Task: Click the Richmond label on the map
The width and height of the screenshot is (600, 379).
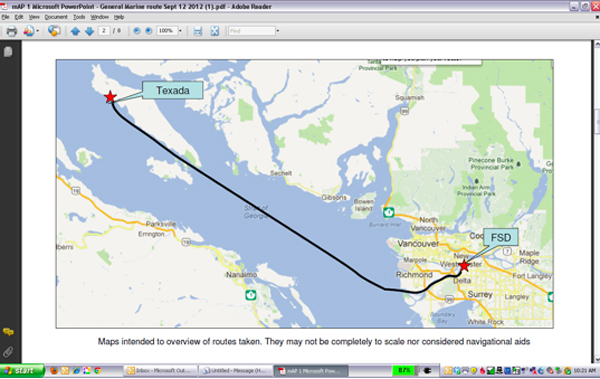Action: [414, 275]
